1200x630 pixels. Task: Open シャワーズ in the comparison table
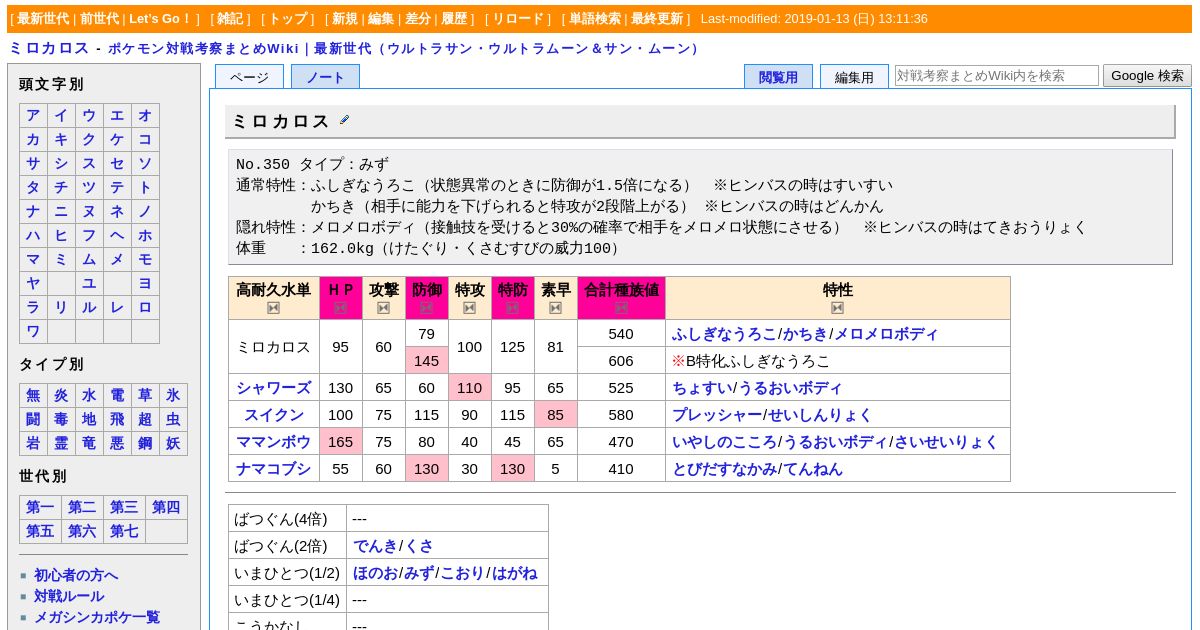click(x=273, y=388)
